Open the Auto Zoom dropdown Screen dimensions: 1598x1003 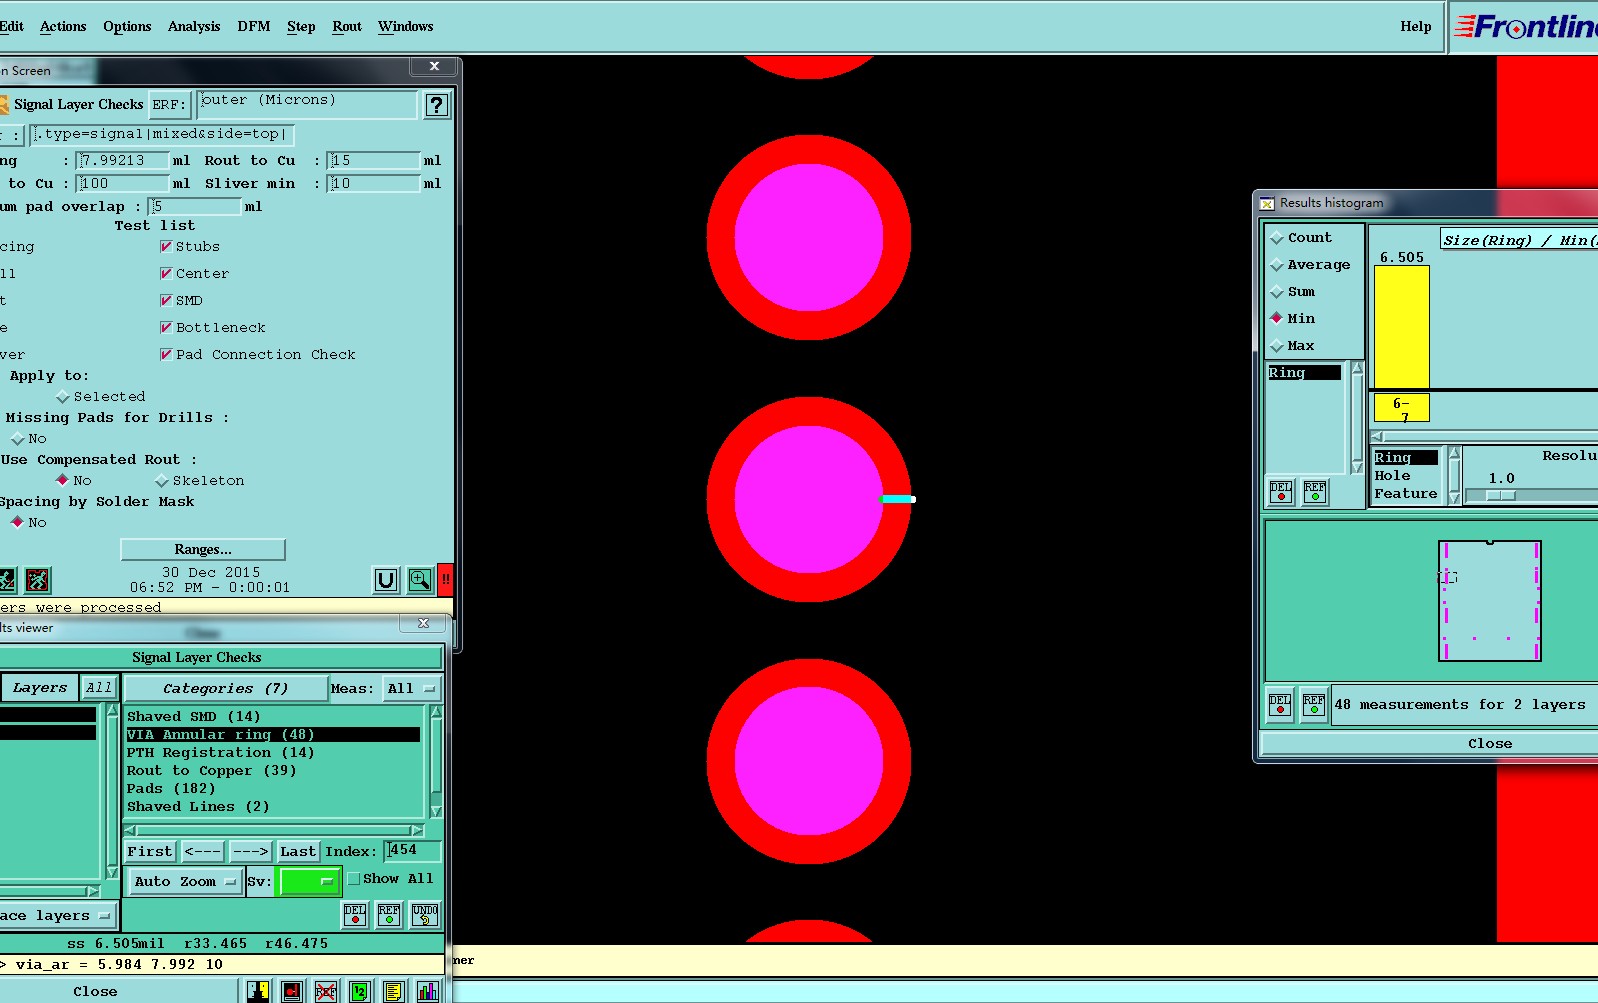(x=185, y=882)
